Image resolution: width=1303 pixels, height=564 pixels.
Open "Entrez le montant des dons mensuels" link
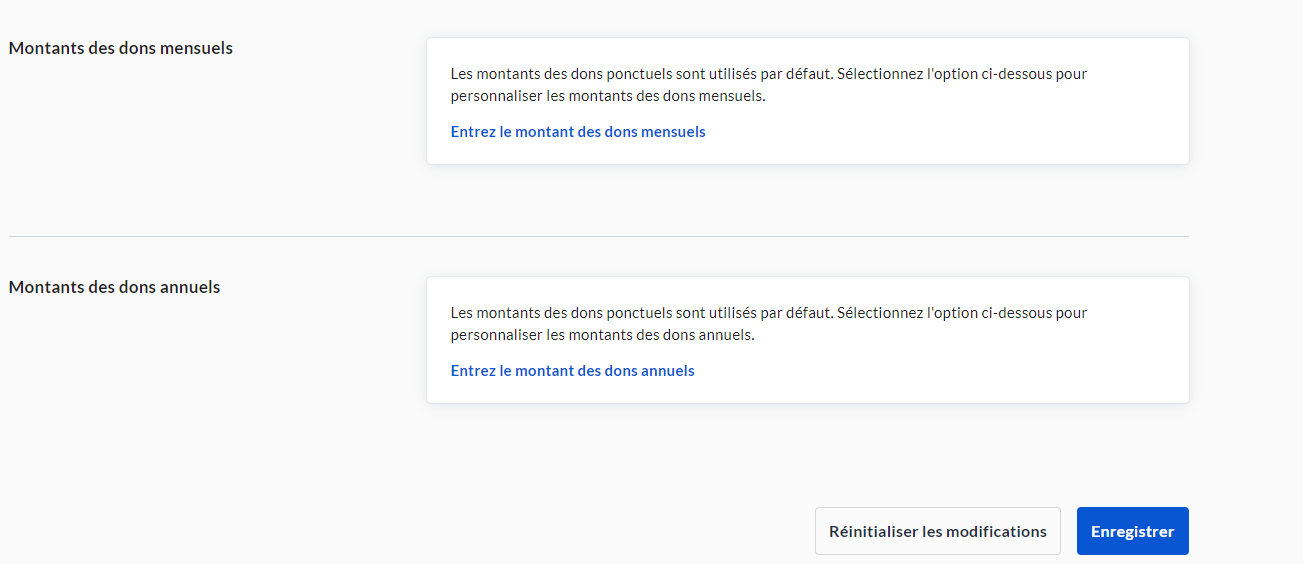578,132
